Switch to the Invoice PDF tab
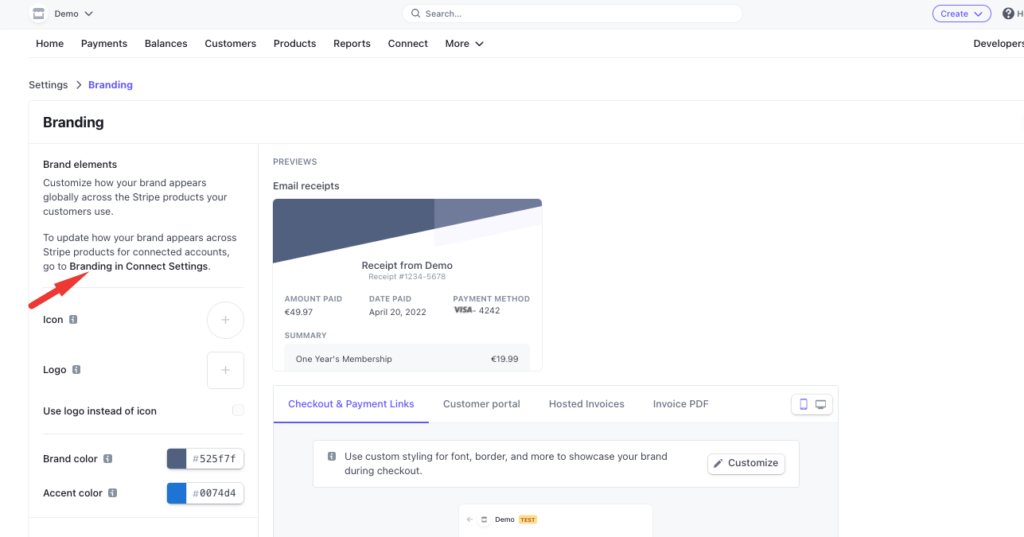This screenshot has width=1024, height=537. click(680, 404)
